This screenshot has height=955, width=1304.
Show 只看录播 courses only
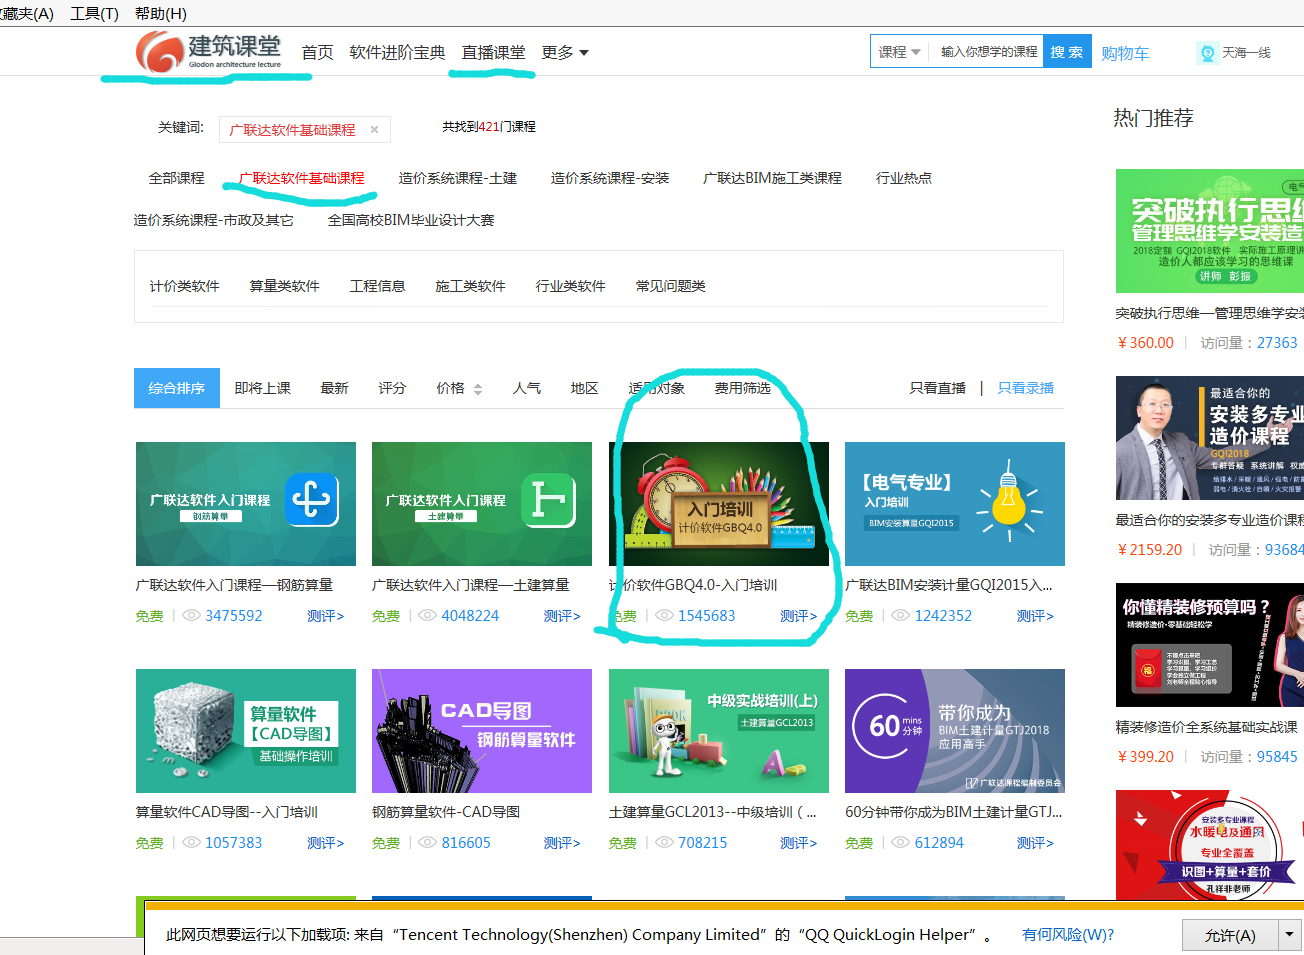[1025, 388]
